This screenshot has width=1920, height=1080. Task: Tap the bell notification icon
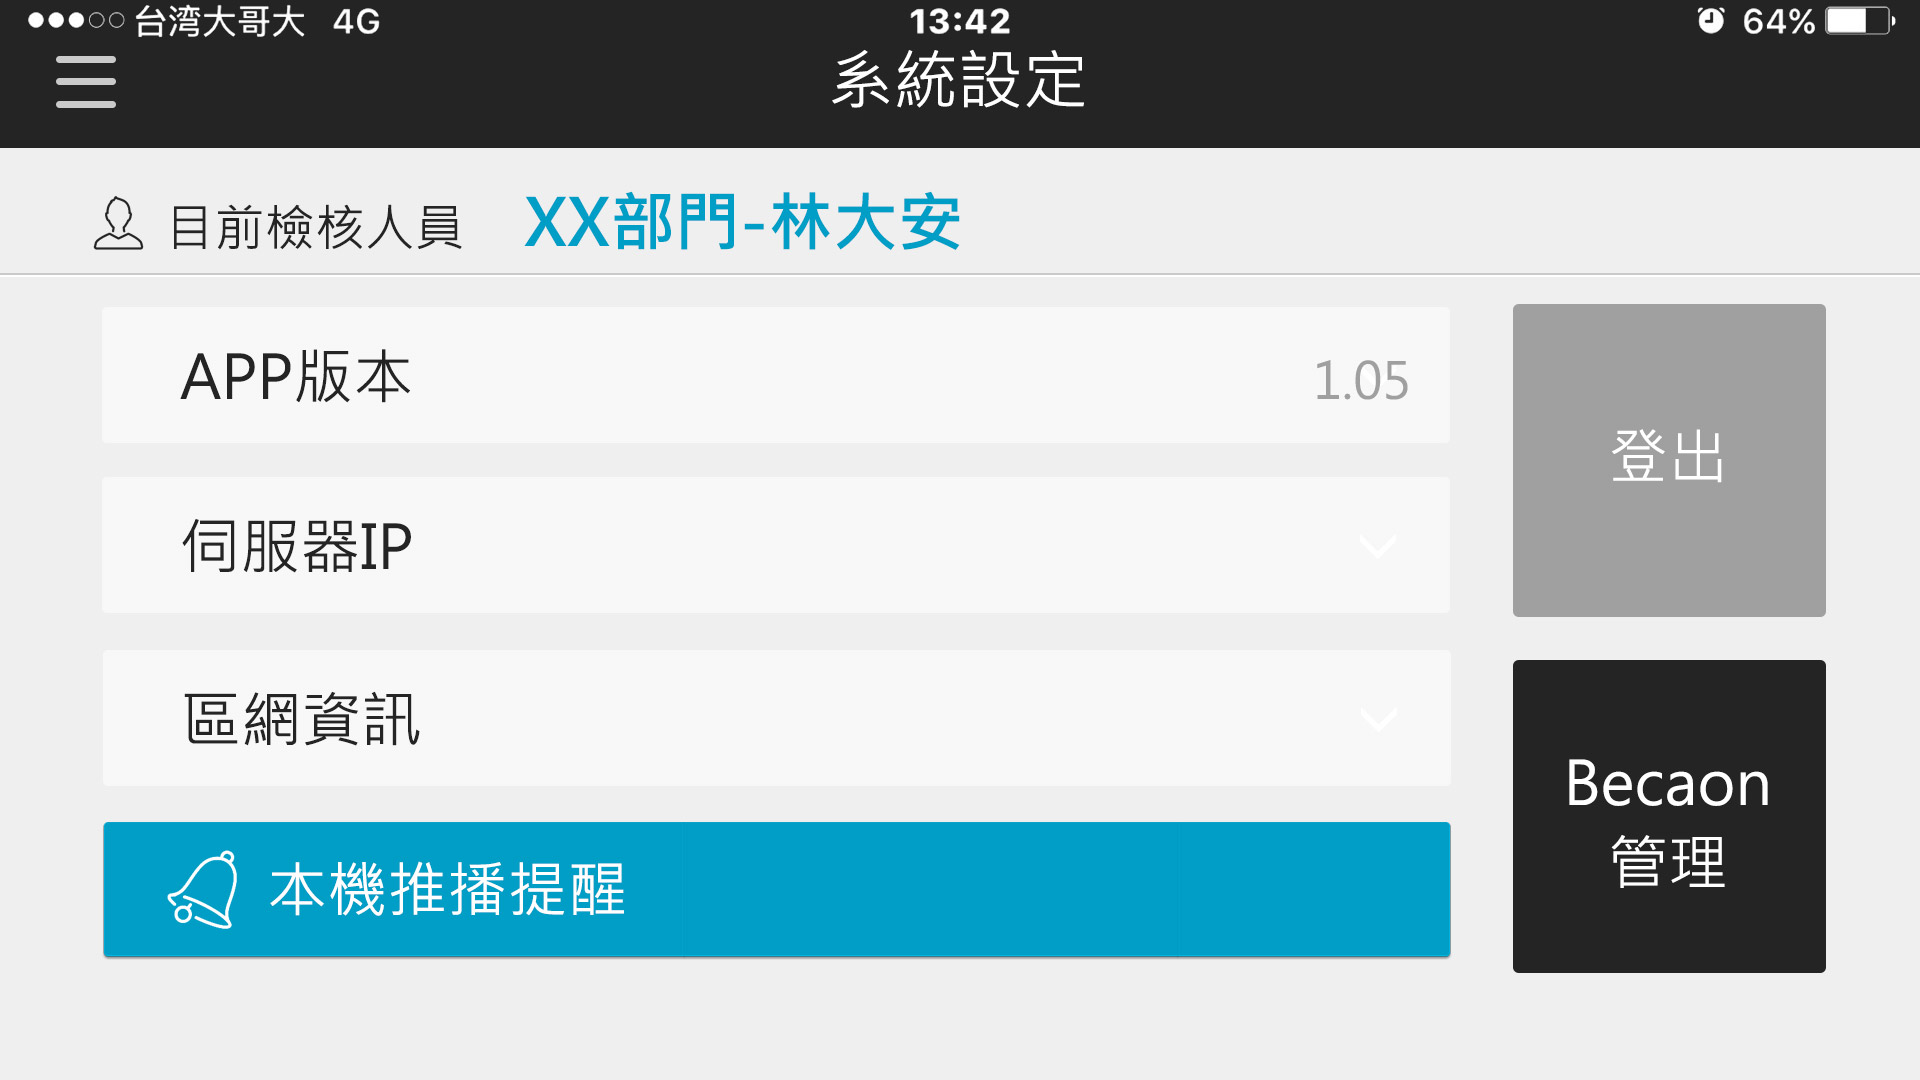204,889
